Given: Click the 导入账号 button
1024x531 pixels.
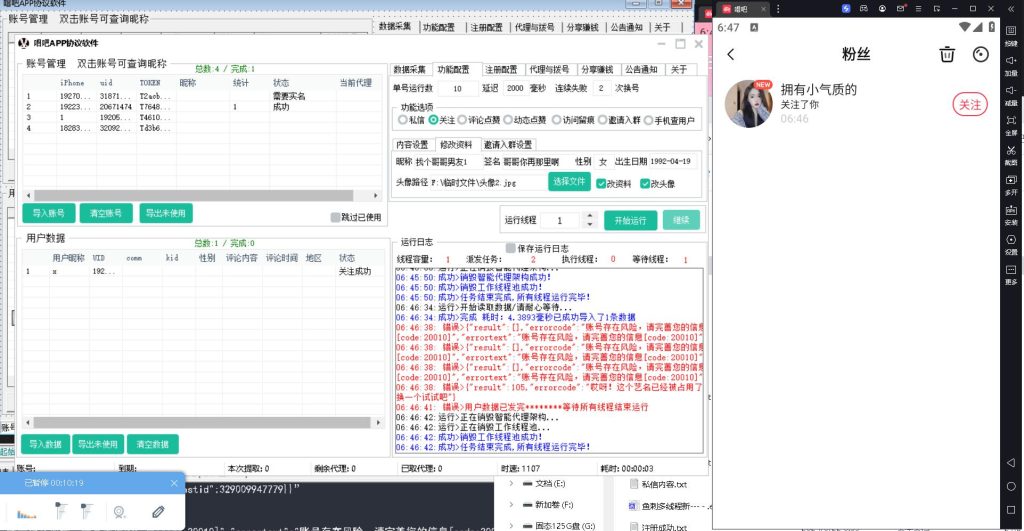Looking at the screenshot, I should tap(49, 213).
